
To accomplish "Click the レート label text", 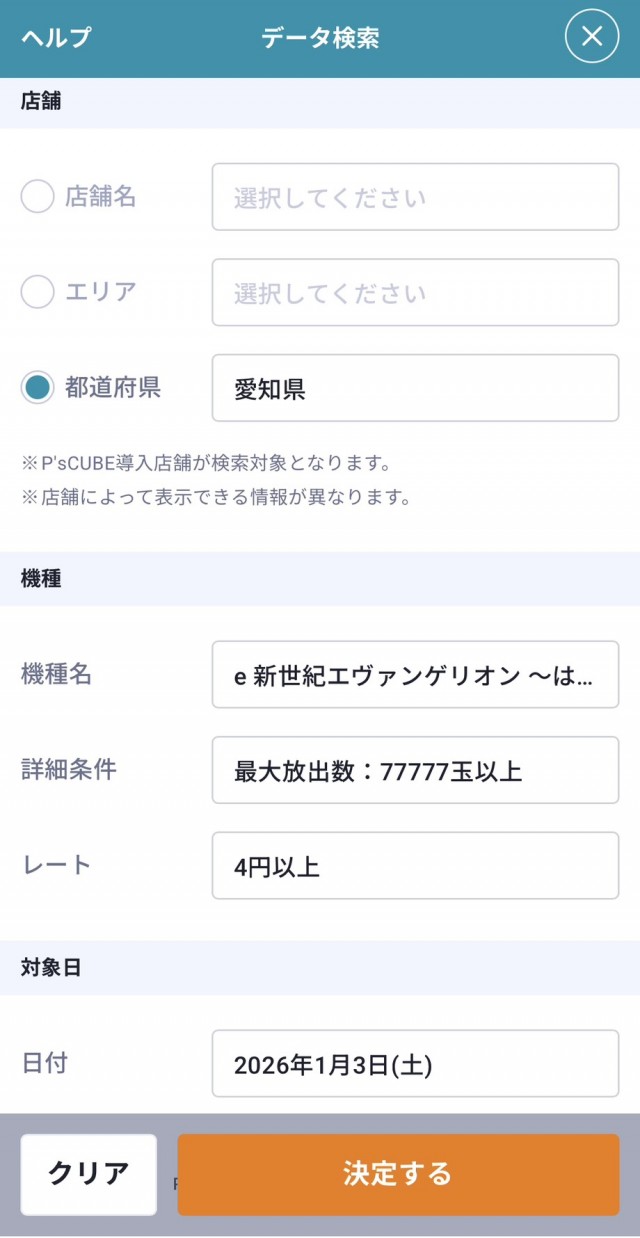I will click(x=56, y=866).
